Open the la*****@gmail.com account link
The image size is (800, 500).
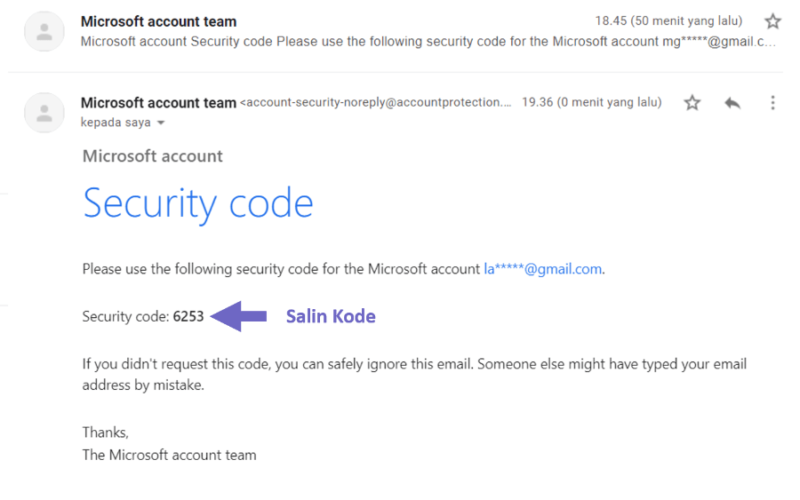click(542, 269)
